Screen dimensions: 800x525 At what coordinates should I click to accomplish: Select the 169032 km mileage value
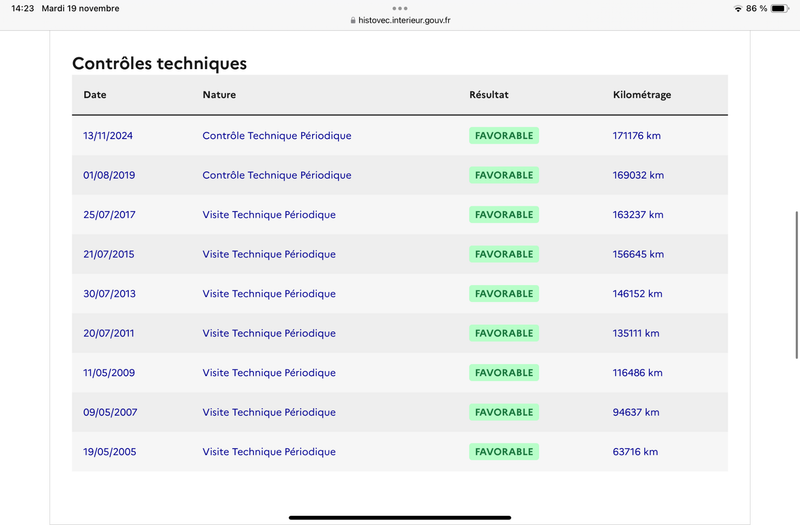click(x=638, y=175)
